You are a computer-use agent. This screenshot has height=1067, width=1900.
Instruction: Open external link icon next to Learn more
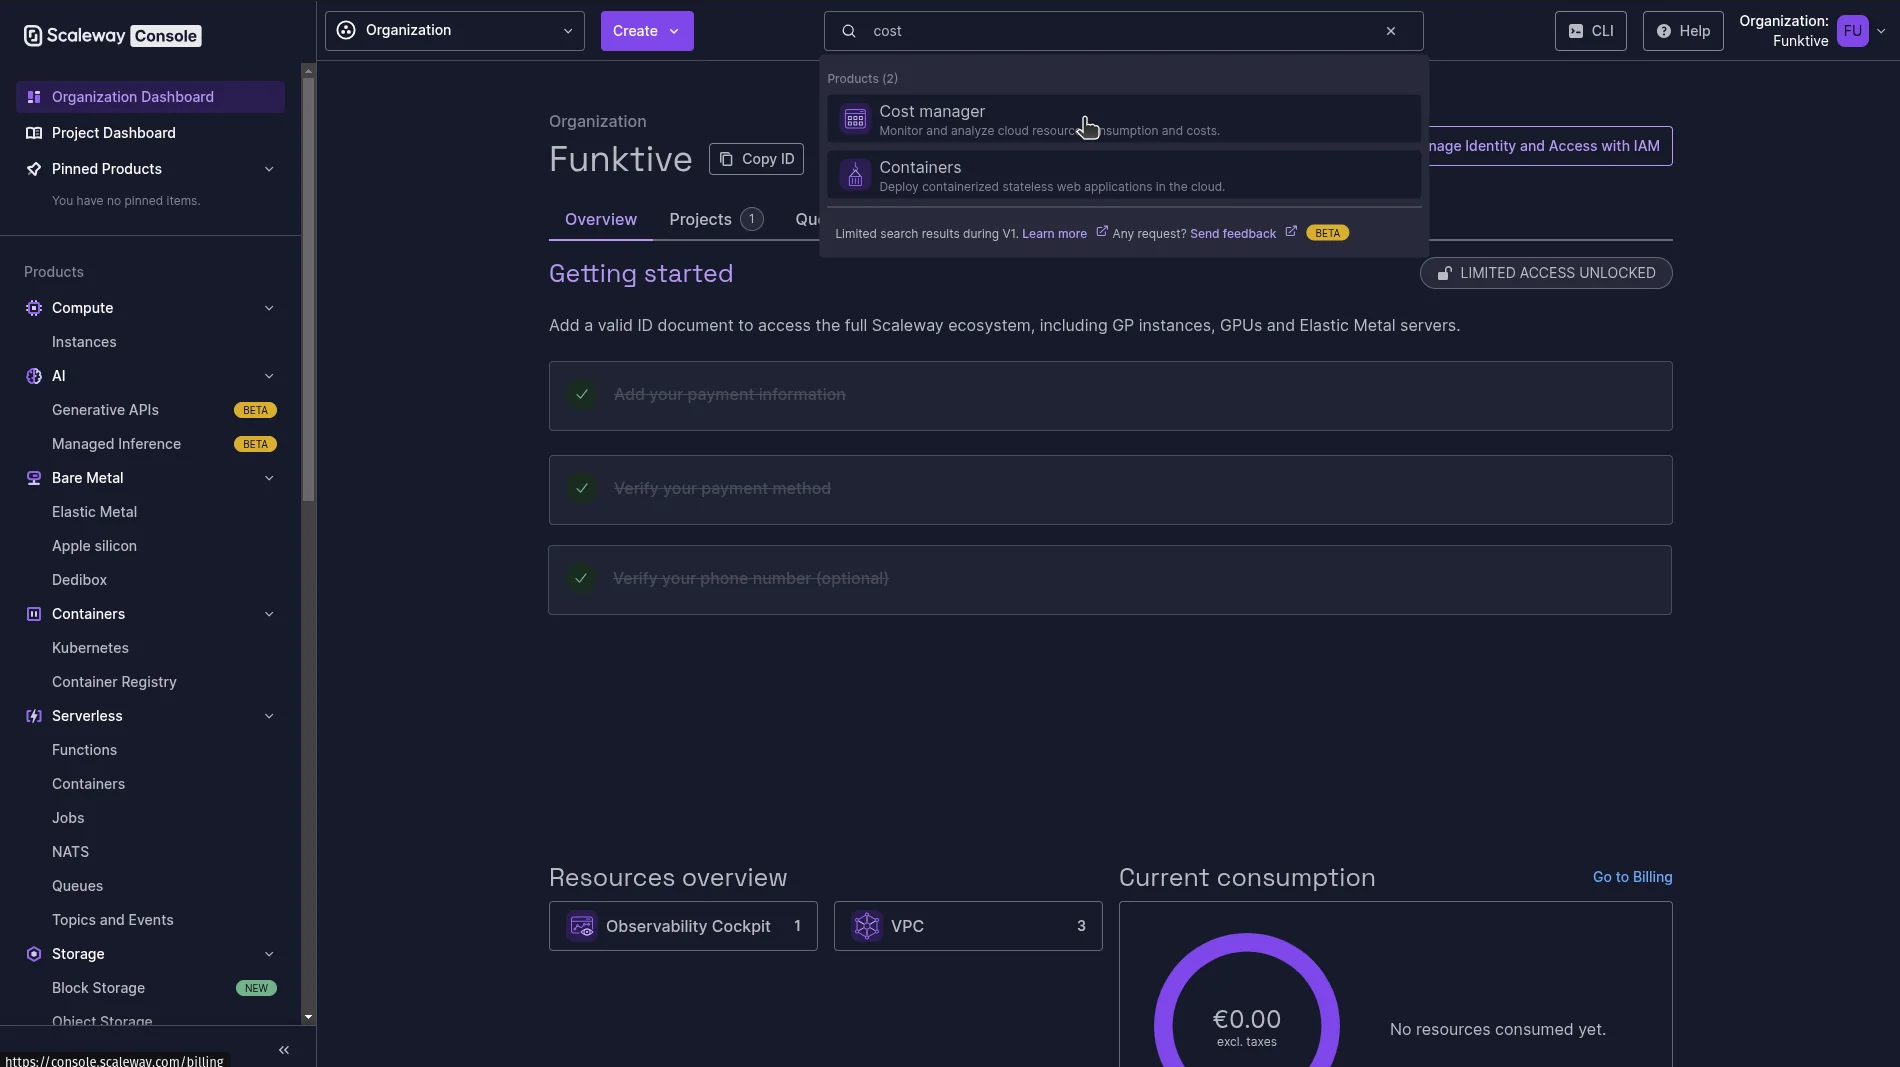click(x=1102, y=232)
